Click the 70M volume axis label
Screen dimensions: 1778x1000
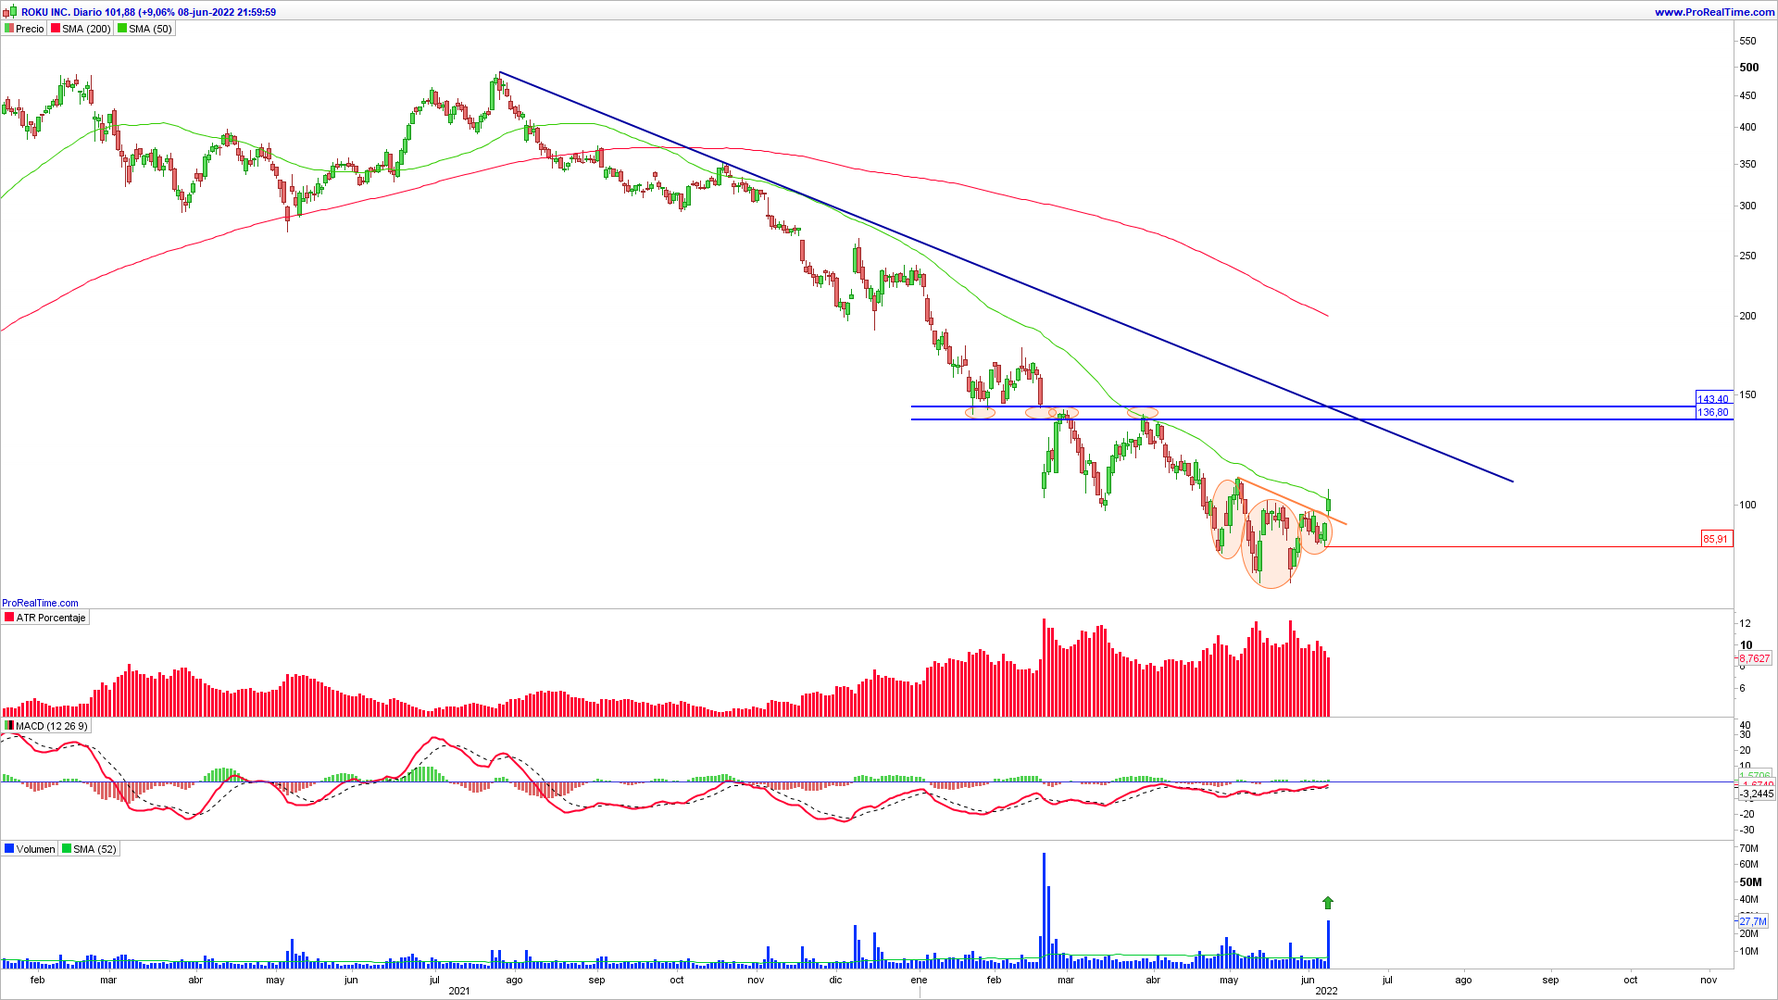point(1749,848)
